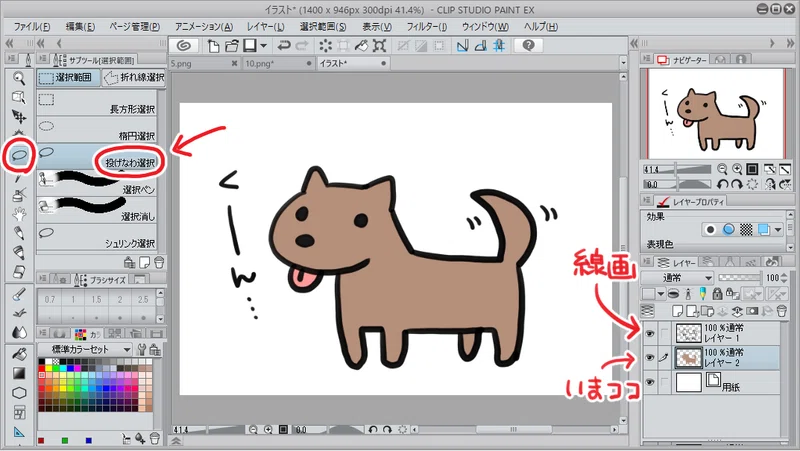
Task: Adjust layer opacity slider
Action: [x=740, y=278]
